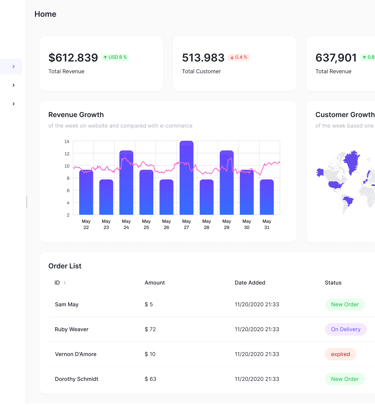375x405 pixels.
Task: Click the Revenue Growth chart title
Action: [x=76, y=115]
